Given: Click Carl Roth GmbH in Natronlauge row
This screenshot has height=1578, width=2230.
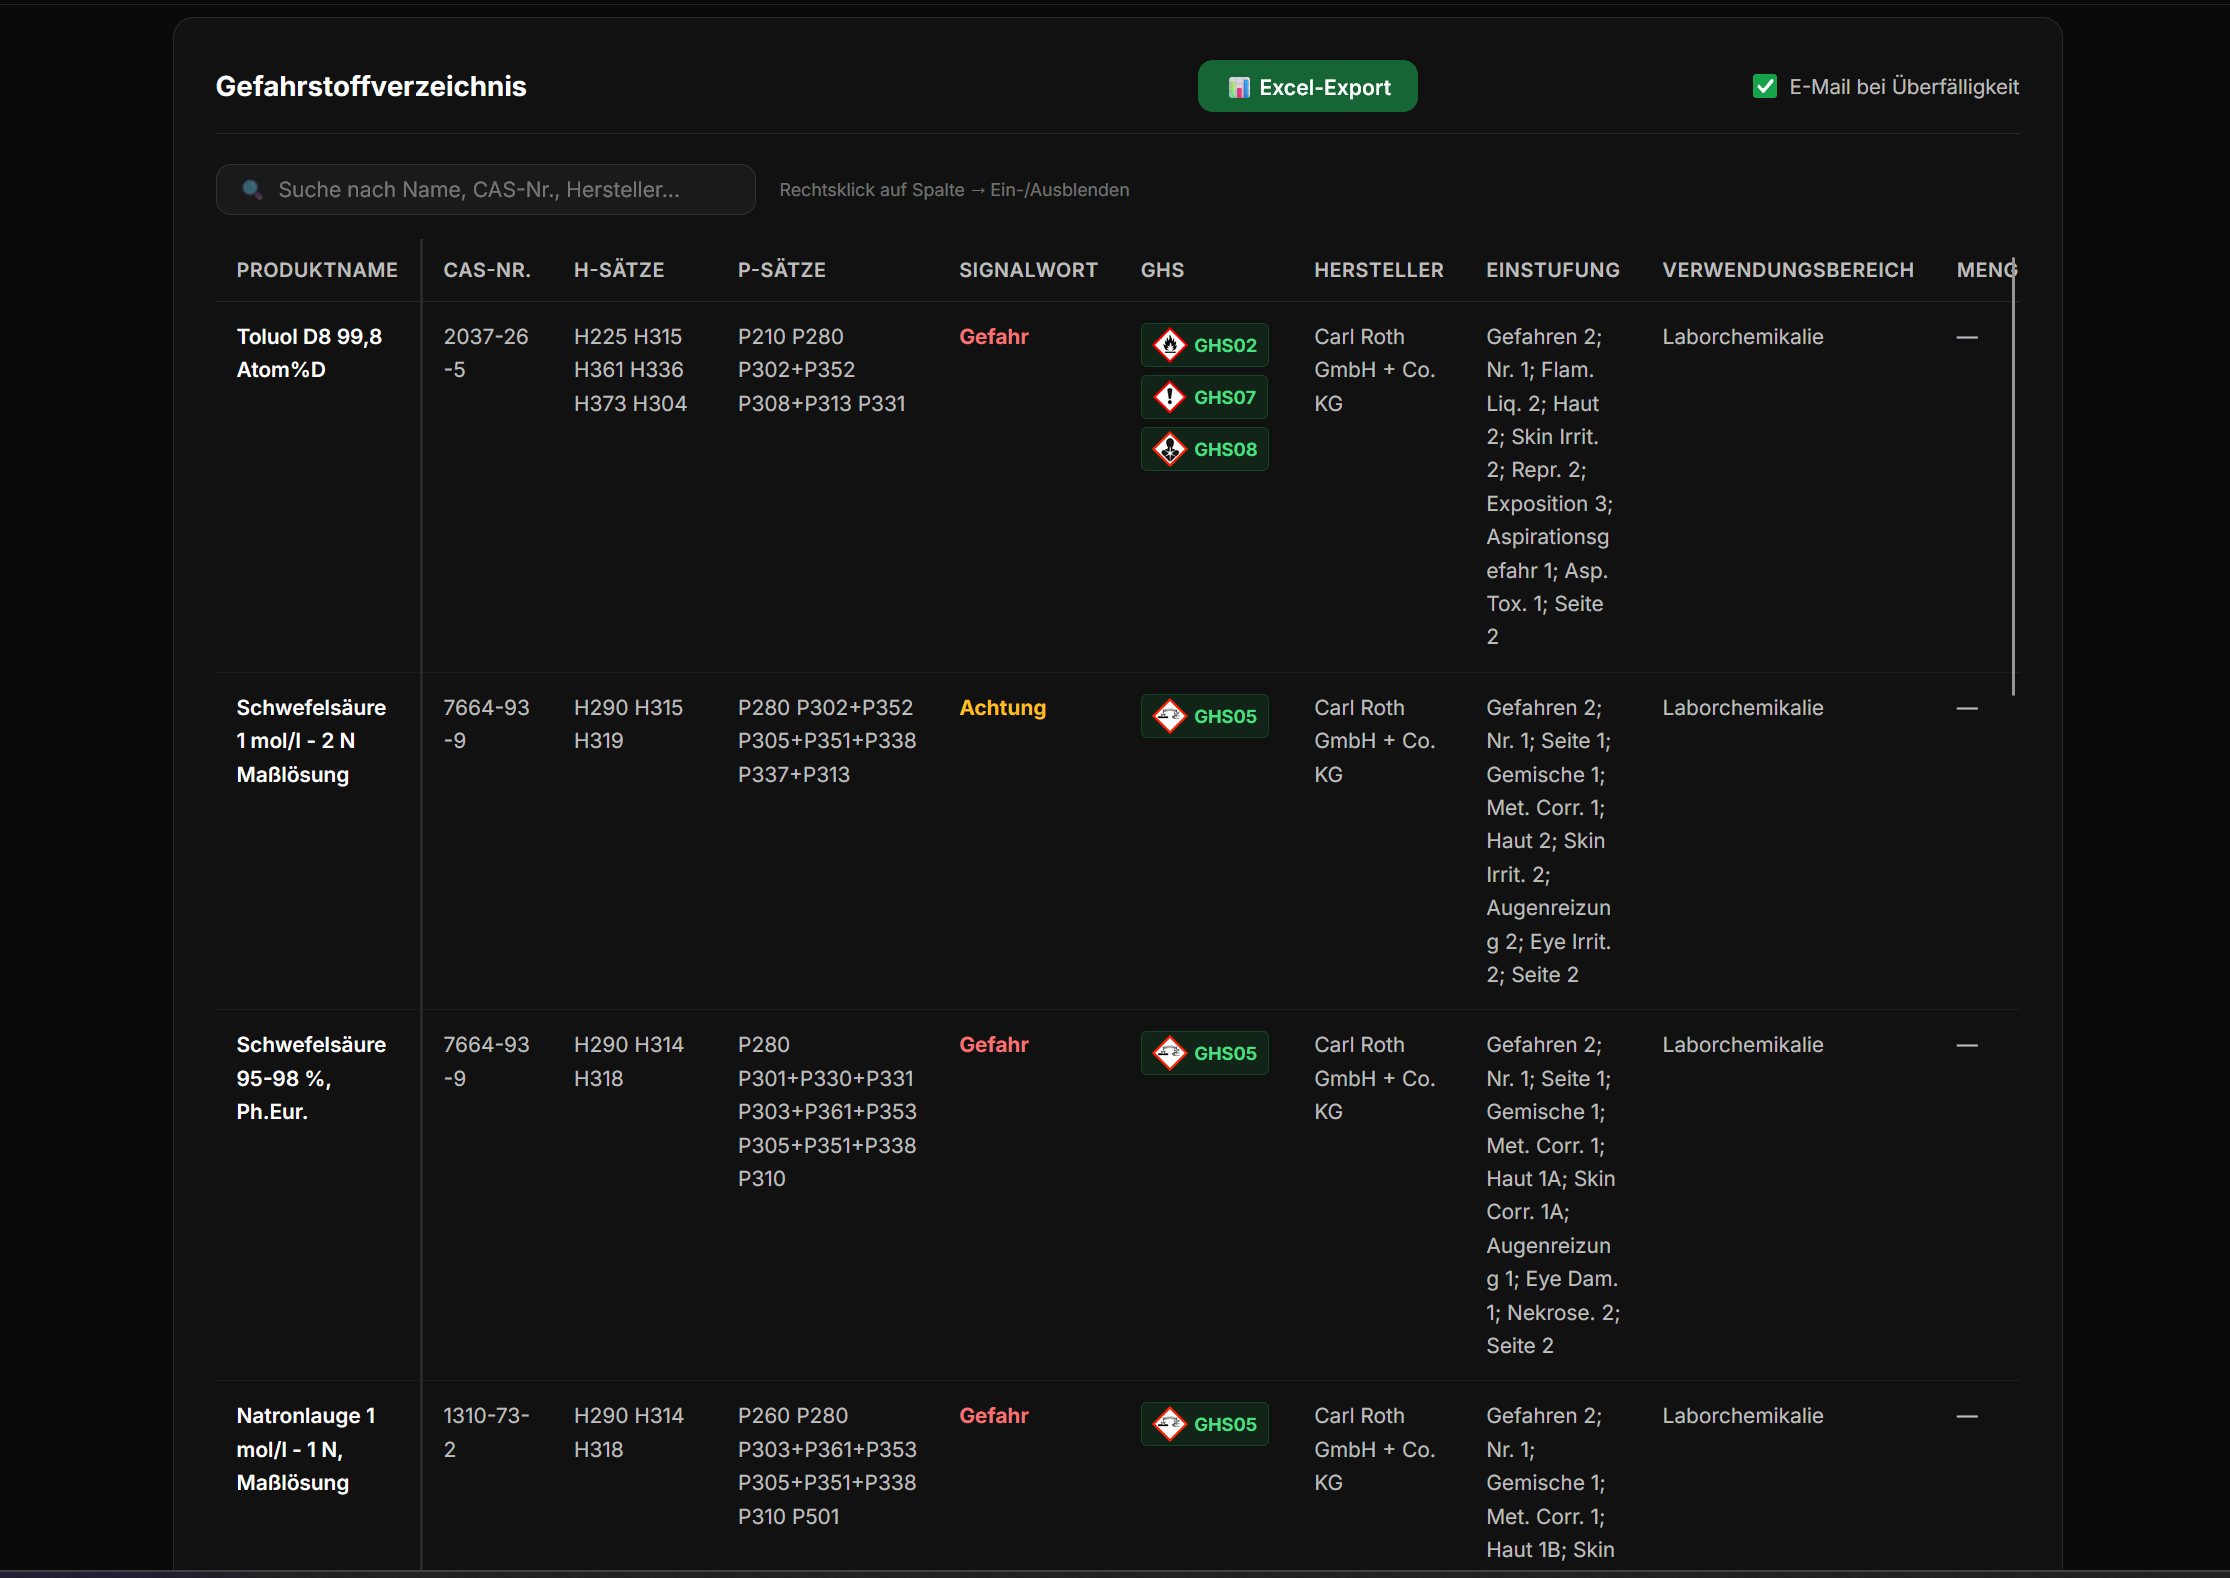Looking at the screenshot, I should [1374, 1449].
